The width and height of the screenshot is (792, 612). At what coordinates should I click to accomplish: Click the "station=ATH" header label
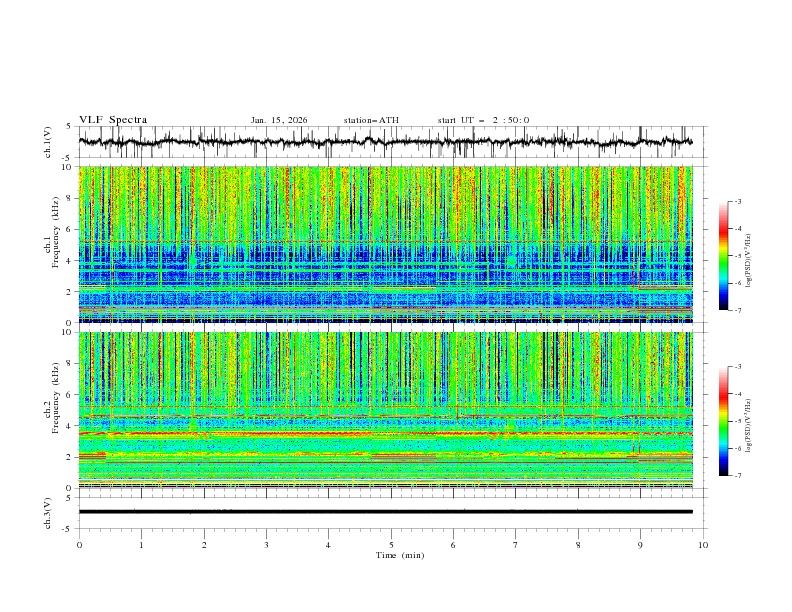pos(371,120)
